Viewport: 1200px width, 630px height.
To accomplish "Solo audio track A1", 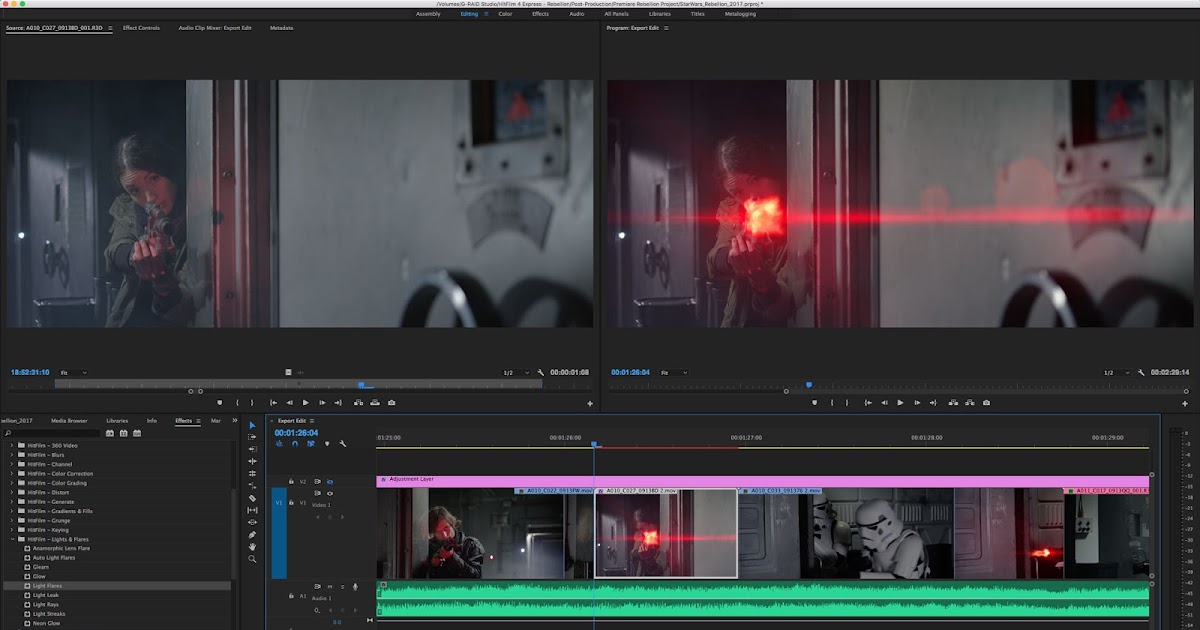I will click(x=342, y=587).
